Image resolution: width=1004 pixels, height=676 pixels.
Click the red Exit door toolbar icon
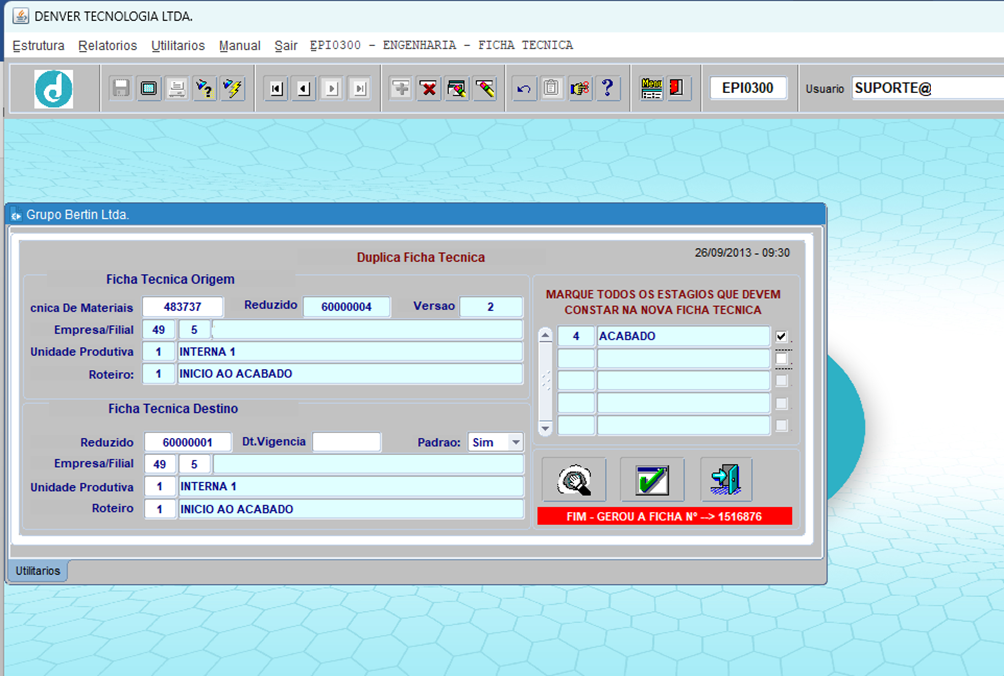(x=677, y=88)
